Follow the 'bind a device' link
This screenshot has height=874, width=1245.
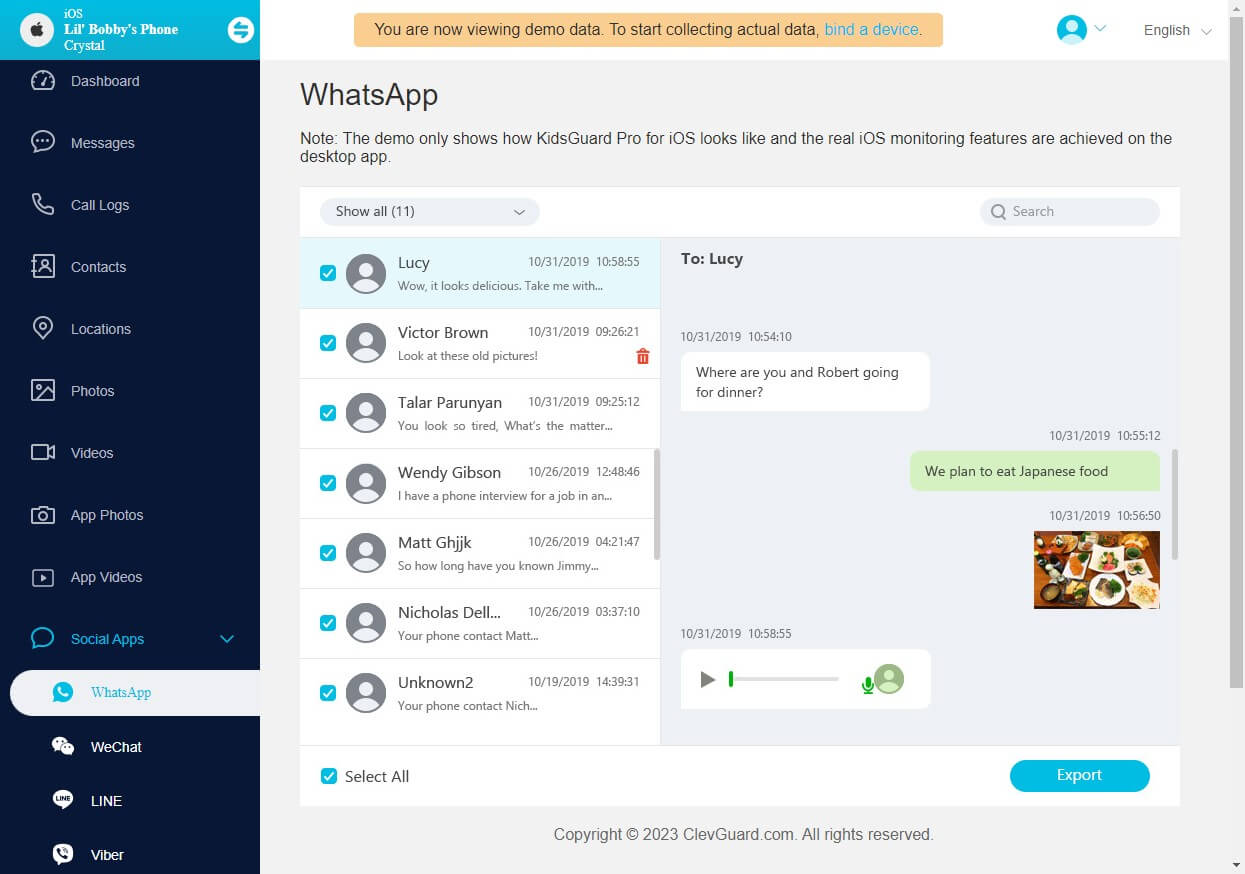(x=871, y=30)
